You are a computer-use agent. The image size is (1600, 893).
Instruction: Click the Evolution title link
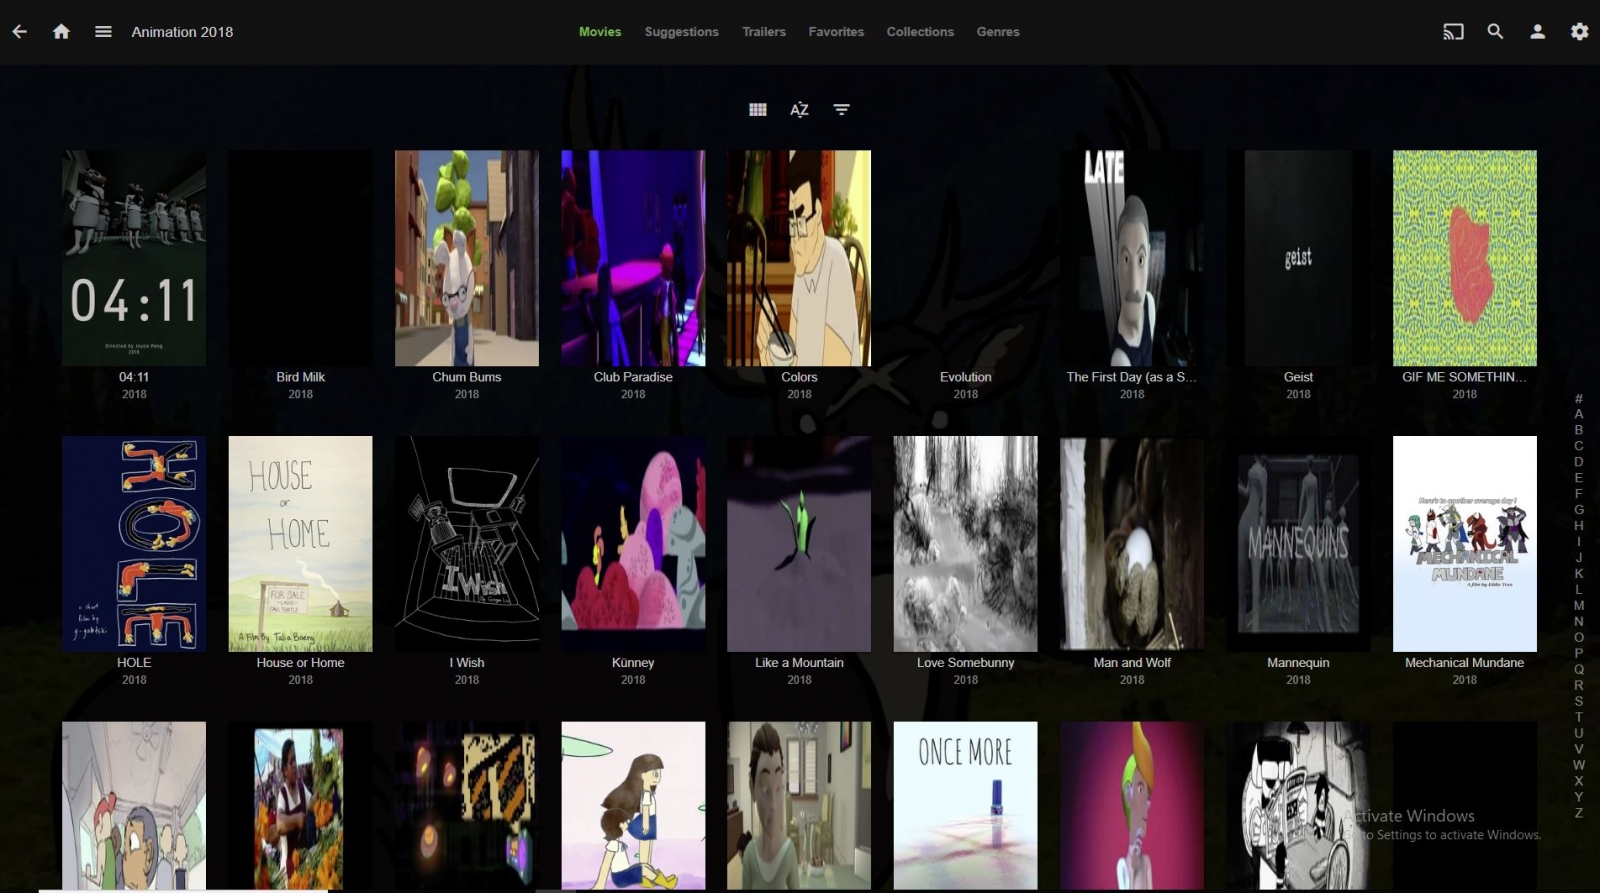[965, 377]
